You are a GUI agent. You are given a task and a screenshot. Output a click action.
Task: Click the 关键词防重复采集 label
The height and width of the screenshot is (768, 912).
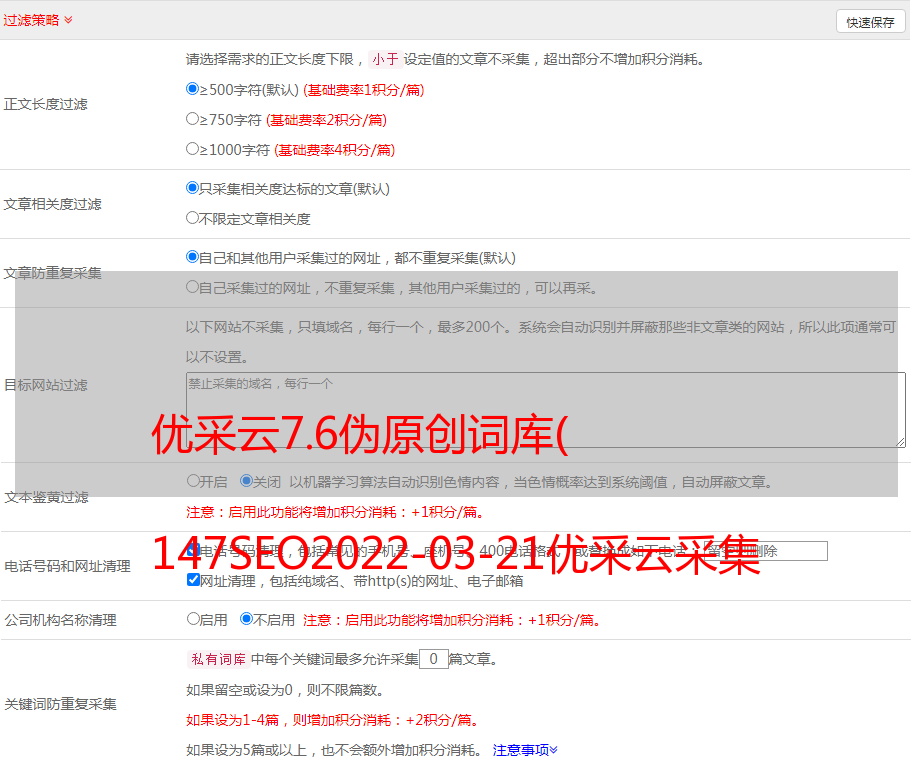tap(60, 704)
